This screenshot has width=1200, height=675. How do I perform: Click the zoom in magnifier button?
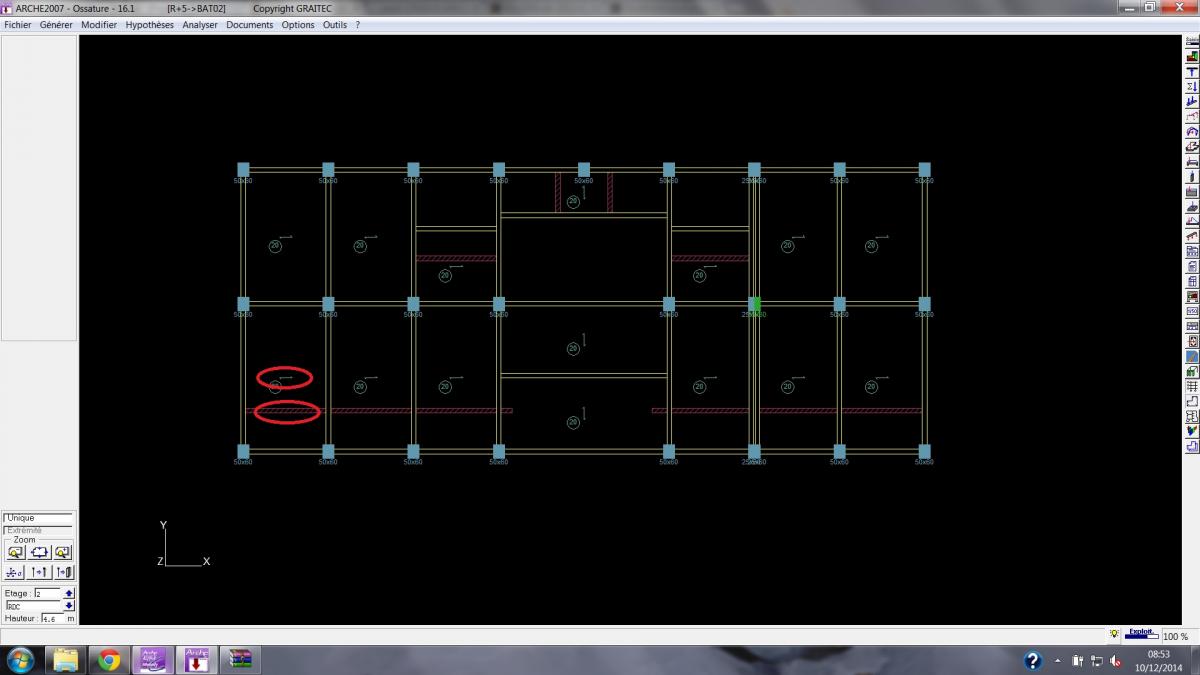(x=62, y=552)
